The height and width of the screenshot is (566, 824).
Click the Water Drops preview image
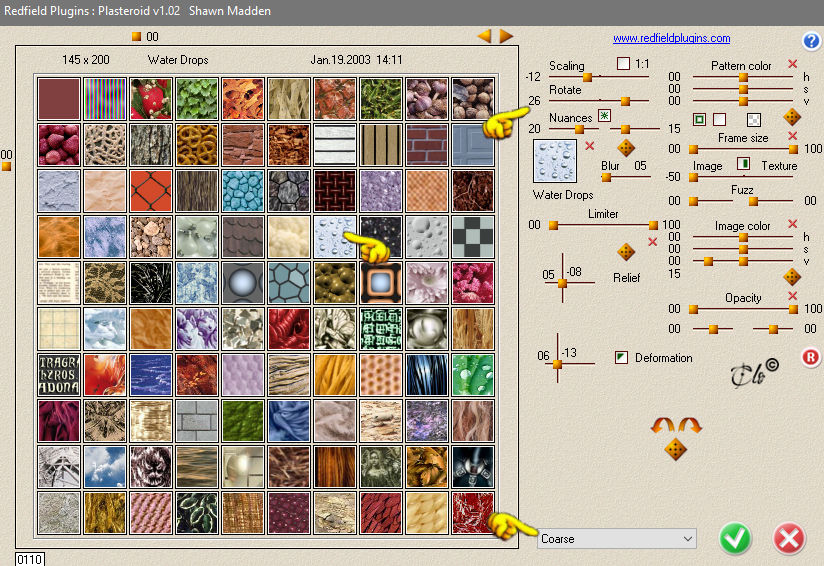pyautogui.click(x=555, y=161)
